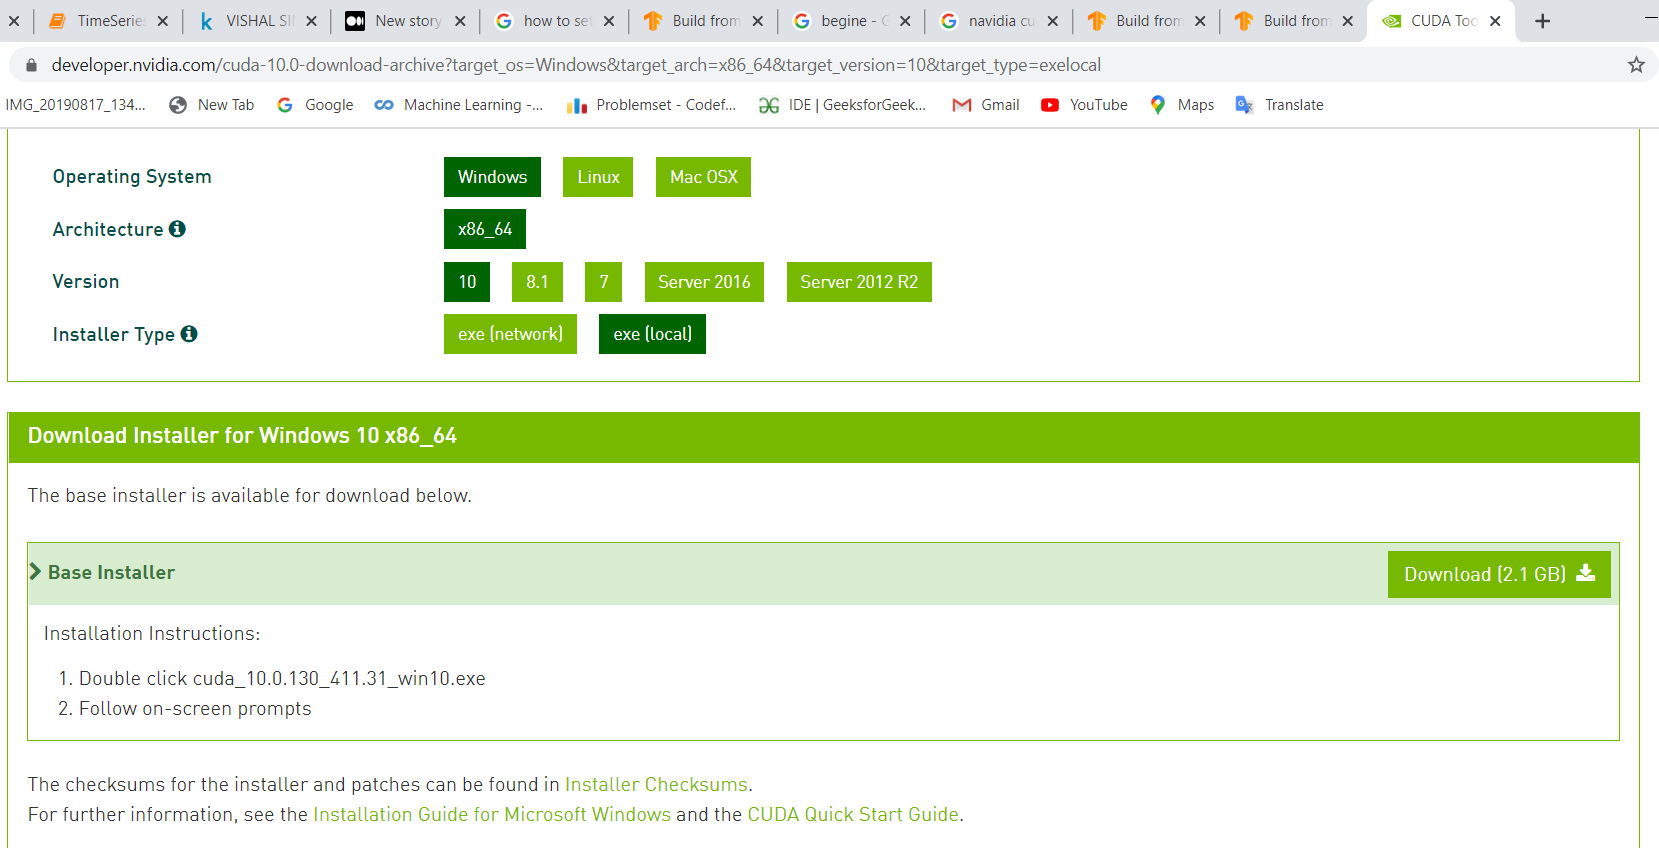Open the Maps bookmark
Image resolution: width=1659 pixels, height=848 pixels.
click(x=1181, y=105)
